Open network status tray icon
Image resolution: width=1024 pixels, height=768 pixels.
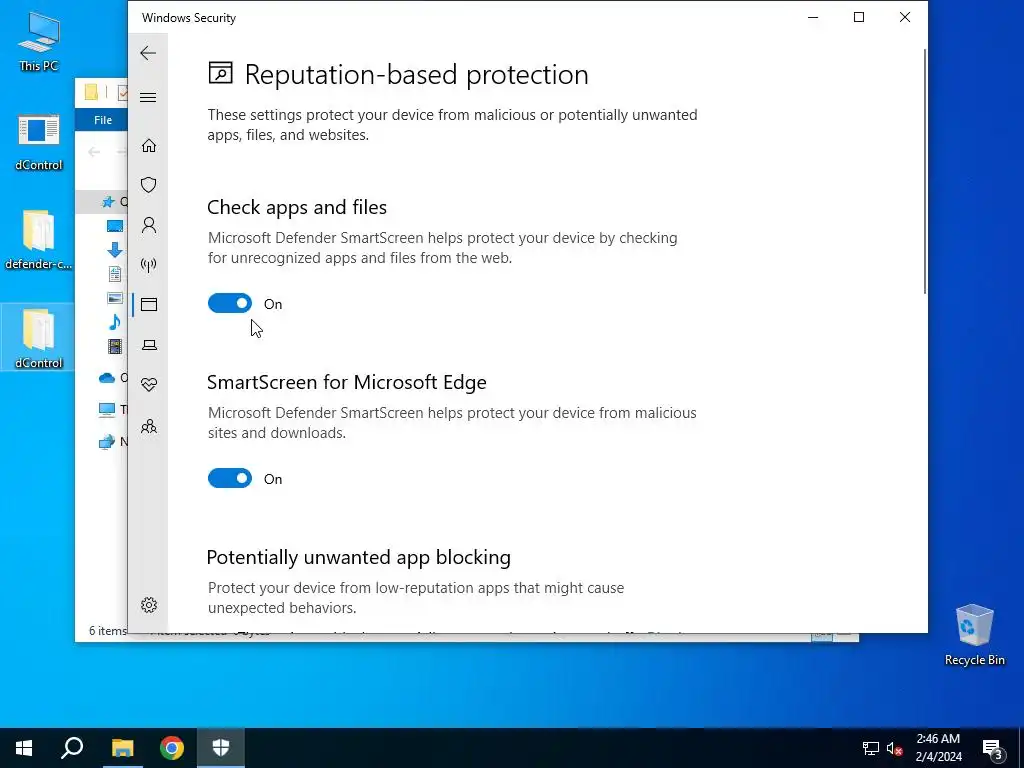[871, 748]
